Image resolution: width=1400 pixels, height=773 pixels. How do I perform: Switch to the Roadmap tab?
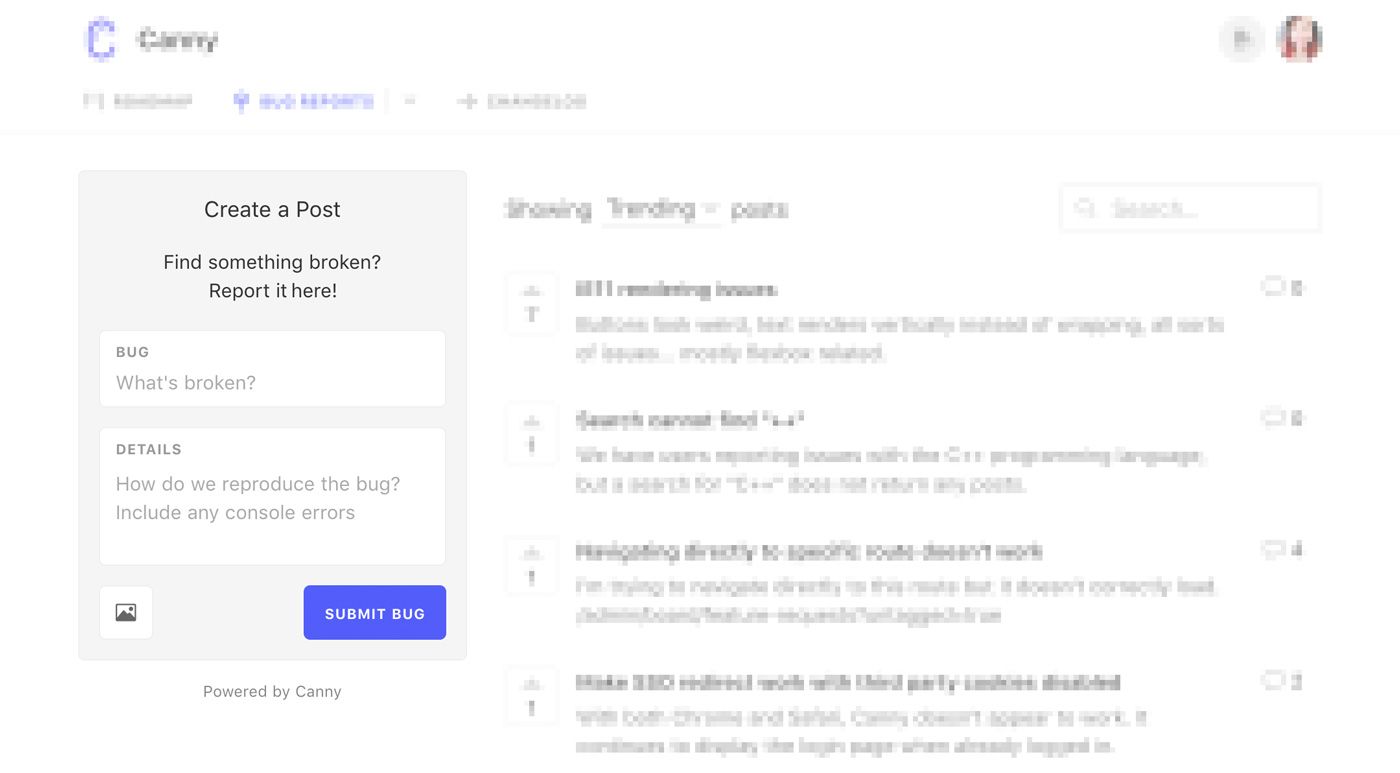[138, 101]
